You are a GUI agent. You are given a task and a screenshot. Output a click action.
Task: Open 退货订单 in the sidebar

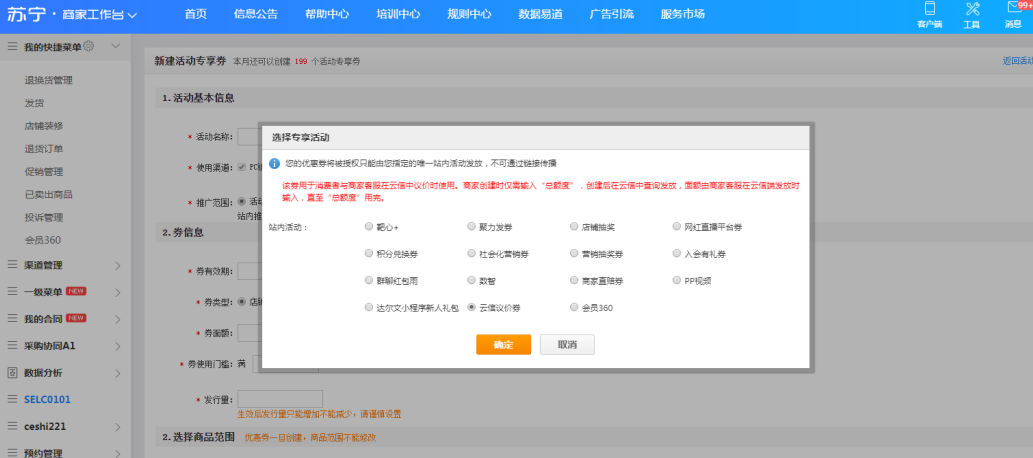coord(43,149)
